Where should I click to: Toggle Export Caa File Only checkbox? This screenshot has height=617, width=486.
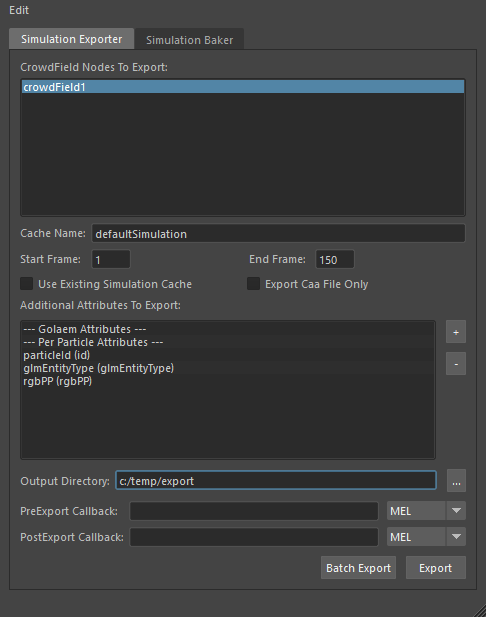pos(253,284)
